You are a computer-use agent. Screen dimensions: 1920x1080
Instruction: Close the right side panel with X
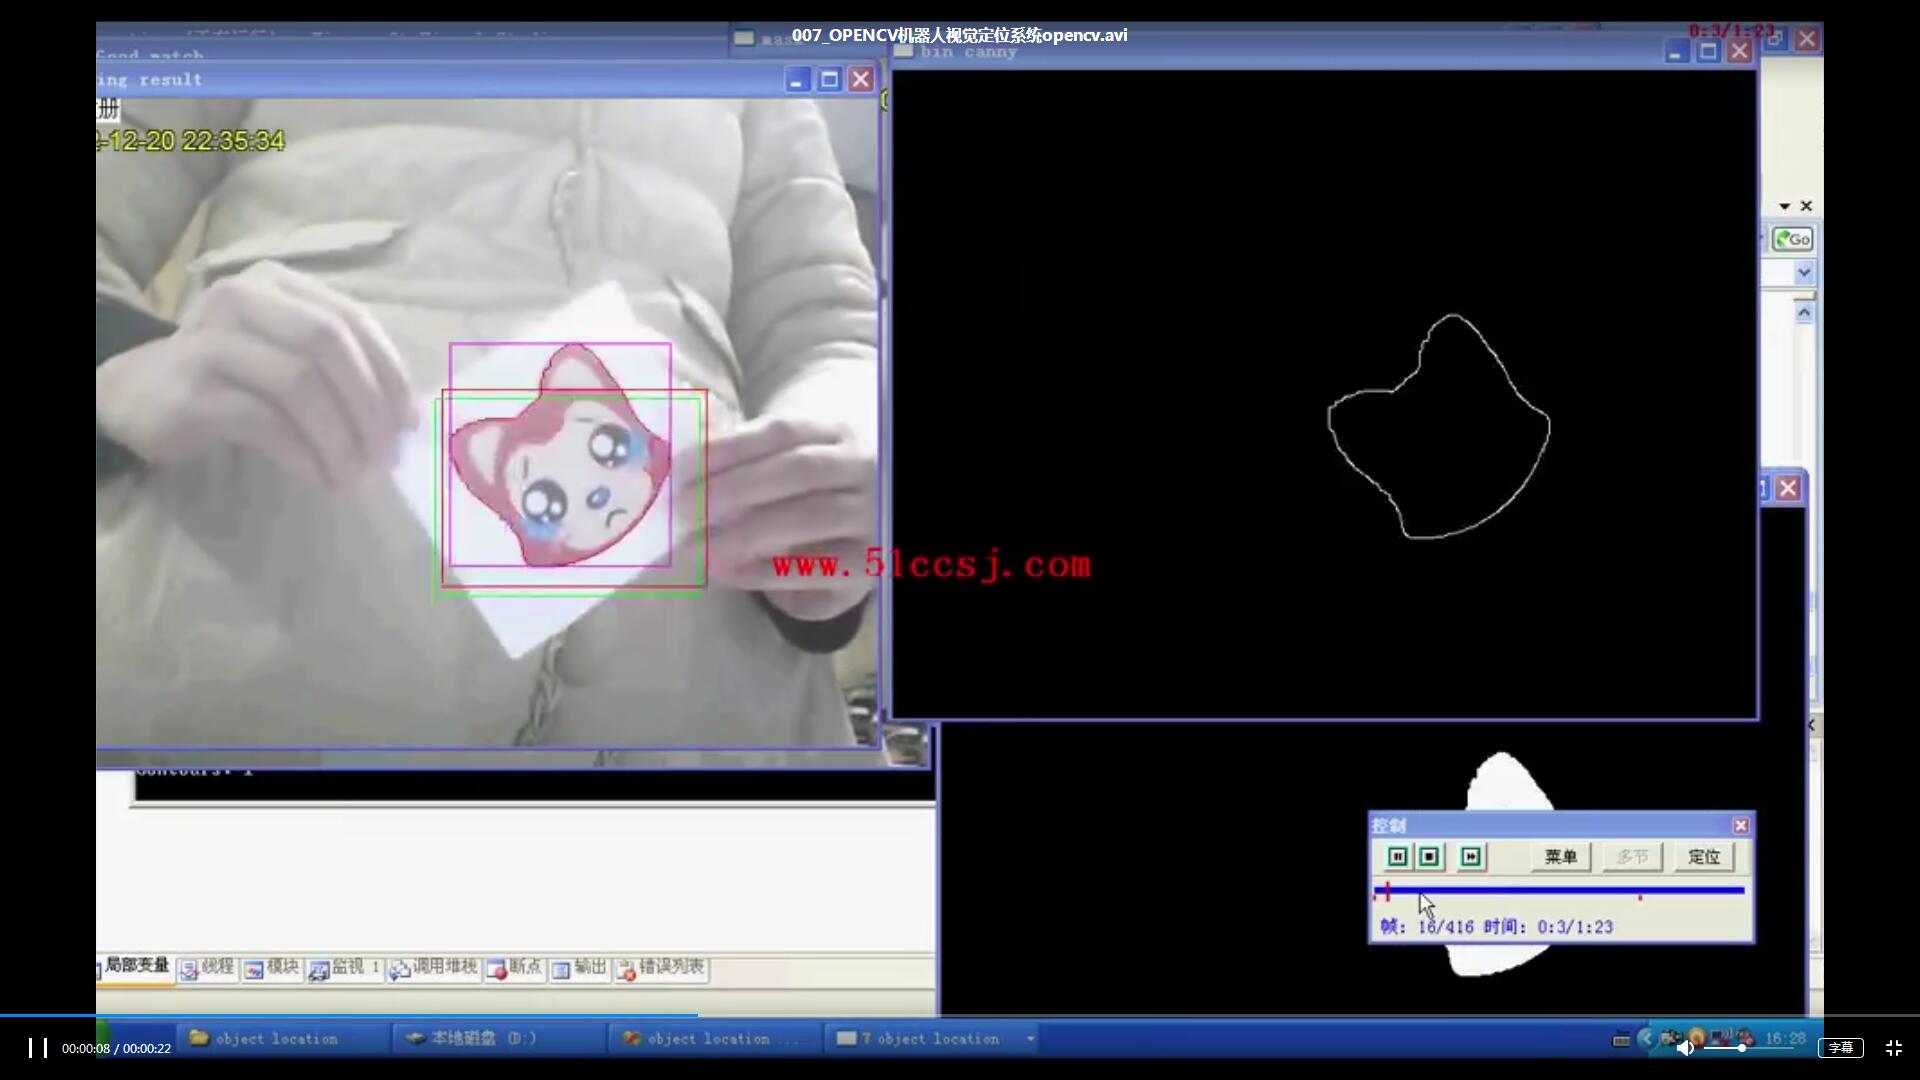[1806, 206]
